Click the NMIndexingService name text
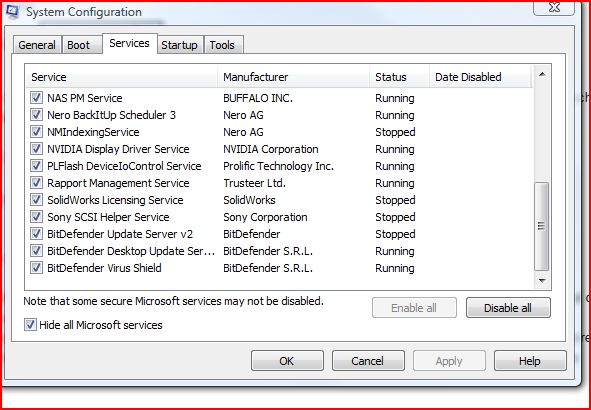591x410 pixels. coord(93,132)
